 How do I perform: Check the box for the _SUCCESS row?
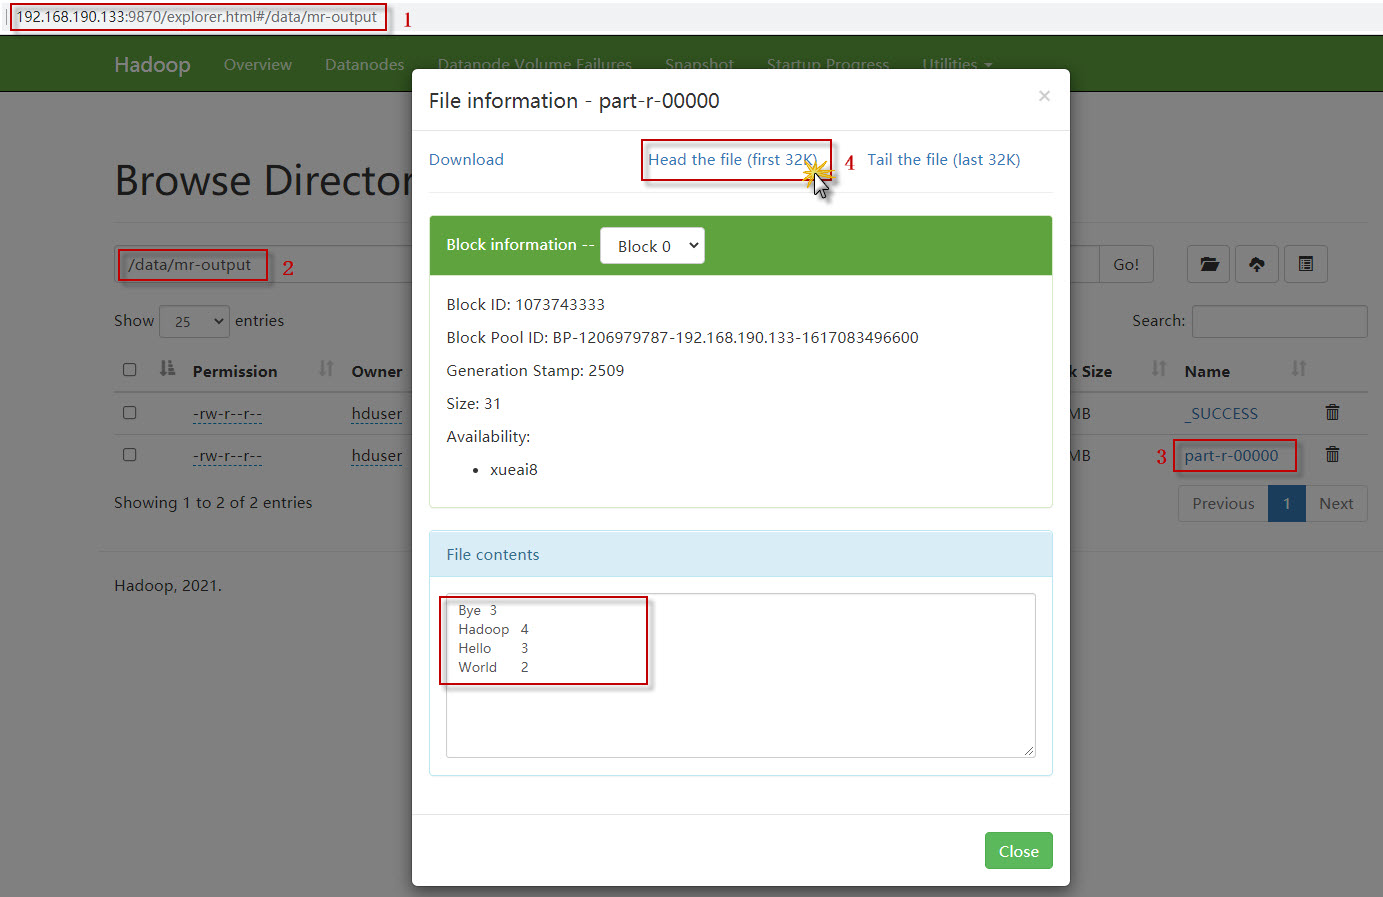[130, 412]
